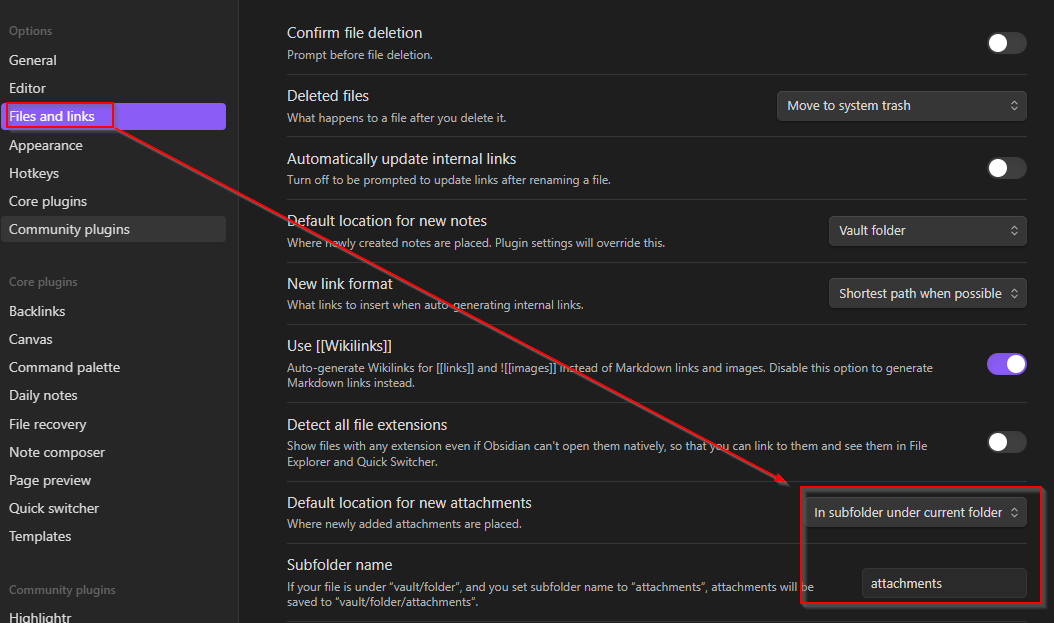1054x623 pixels.
Task: Open Backlinks plugin settings
Action: (x=37, y=312)
